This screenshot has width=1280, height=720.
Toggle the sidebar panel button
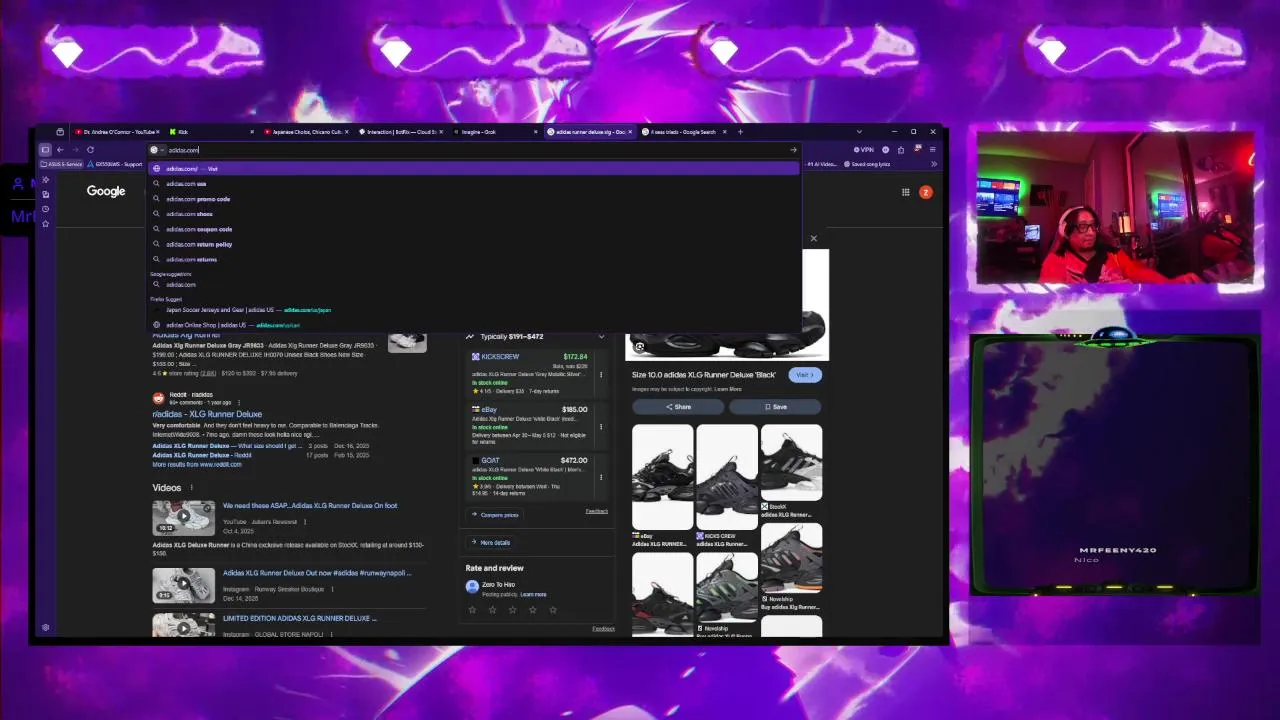click(45, 150)
